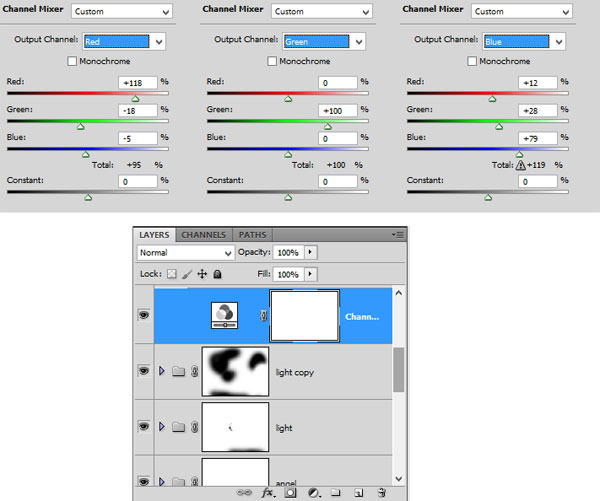The image size is (600, 501).
Task: Click the Red value field showing +118
Action: coord(138,83)
